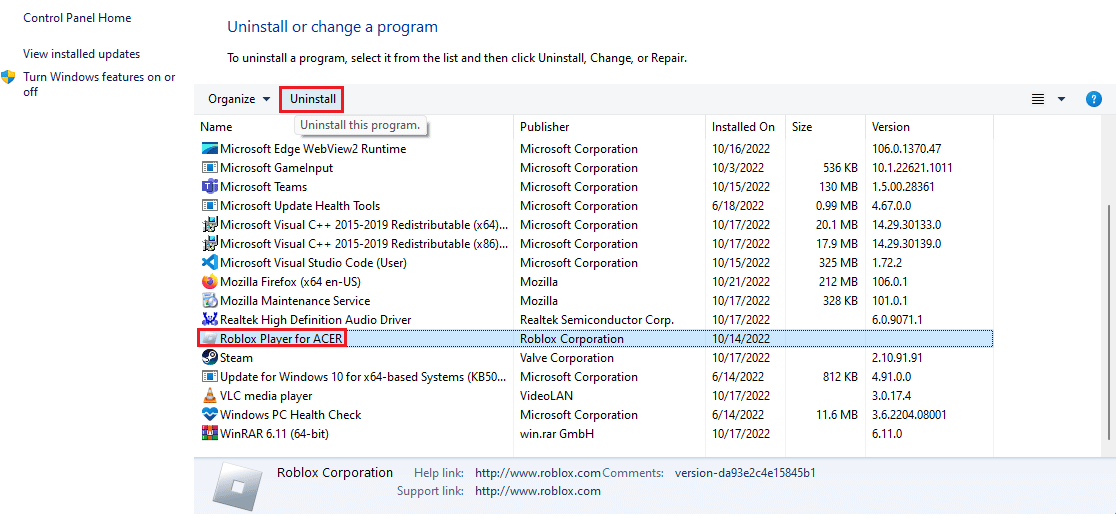Select Mozilla Maintenance Service name
This screenshot has height=518, width=1116.
295,301
